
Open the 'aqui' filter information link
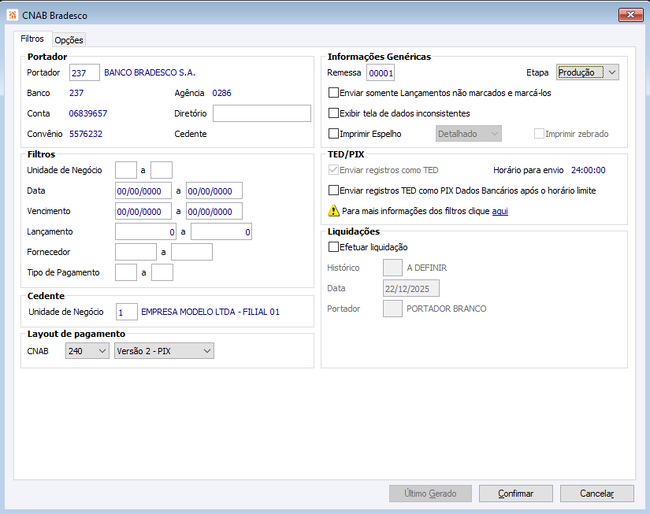pyautogui.click(x=500, y=211)
